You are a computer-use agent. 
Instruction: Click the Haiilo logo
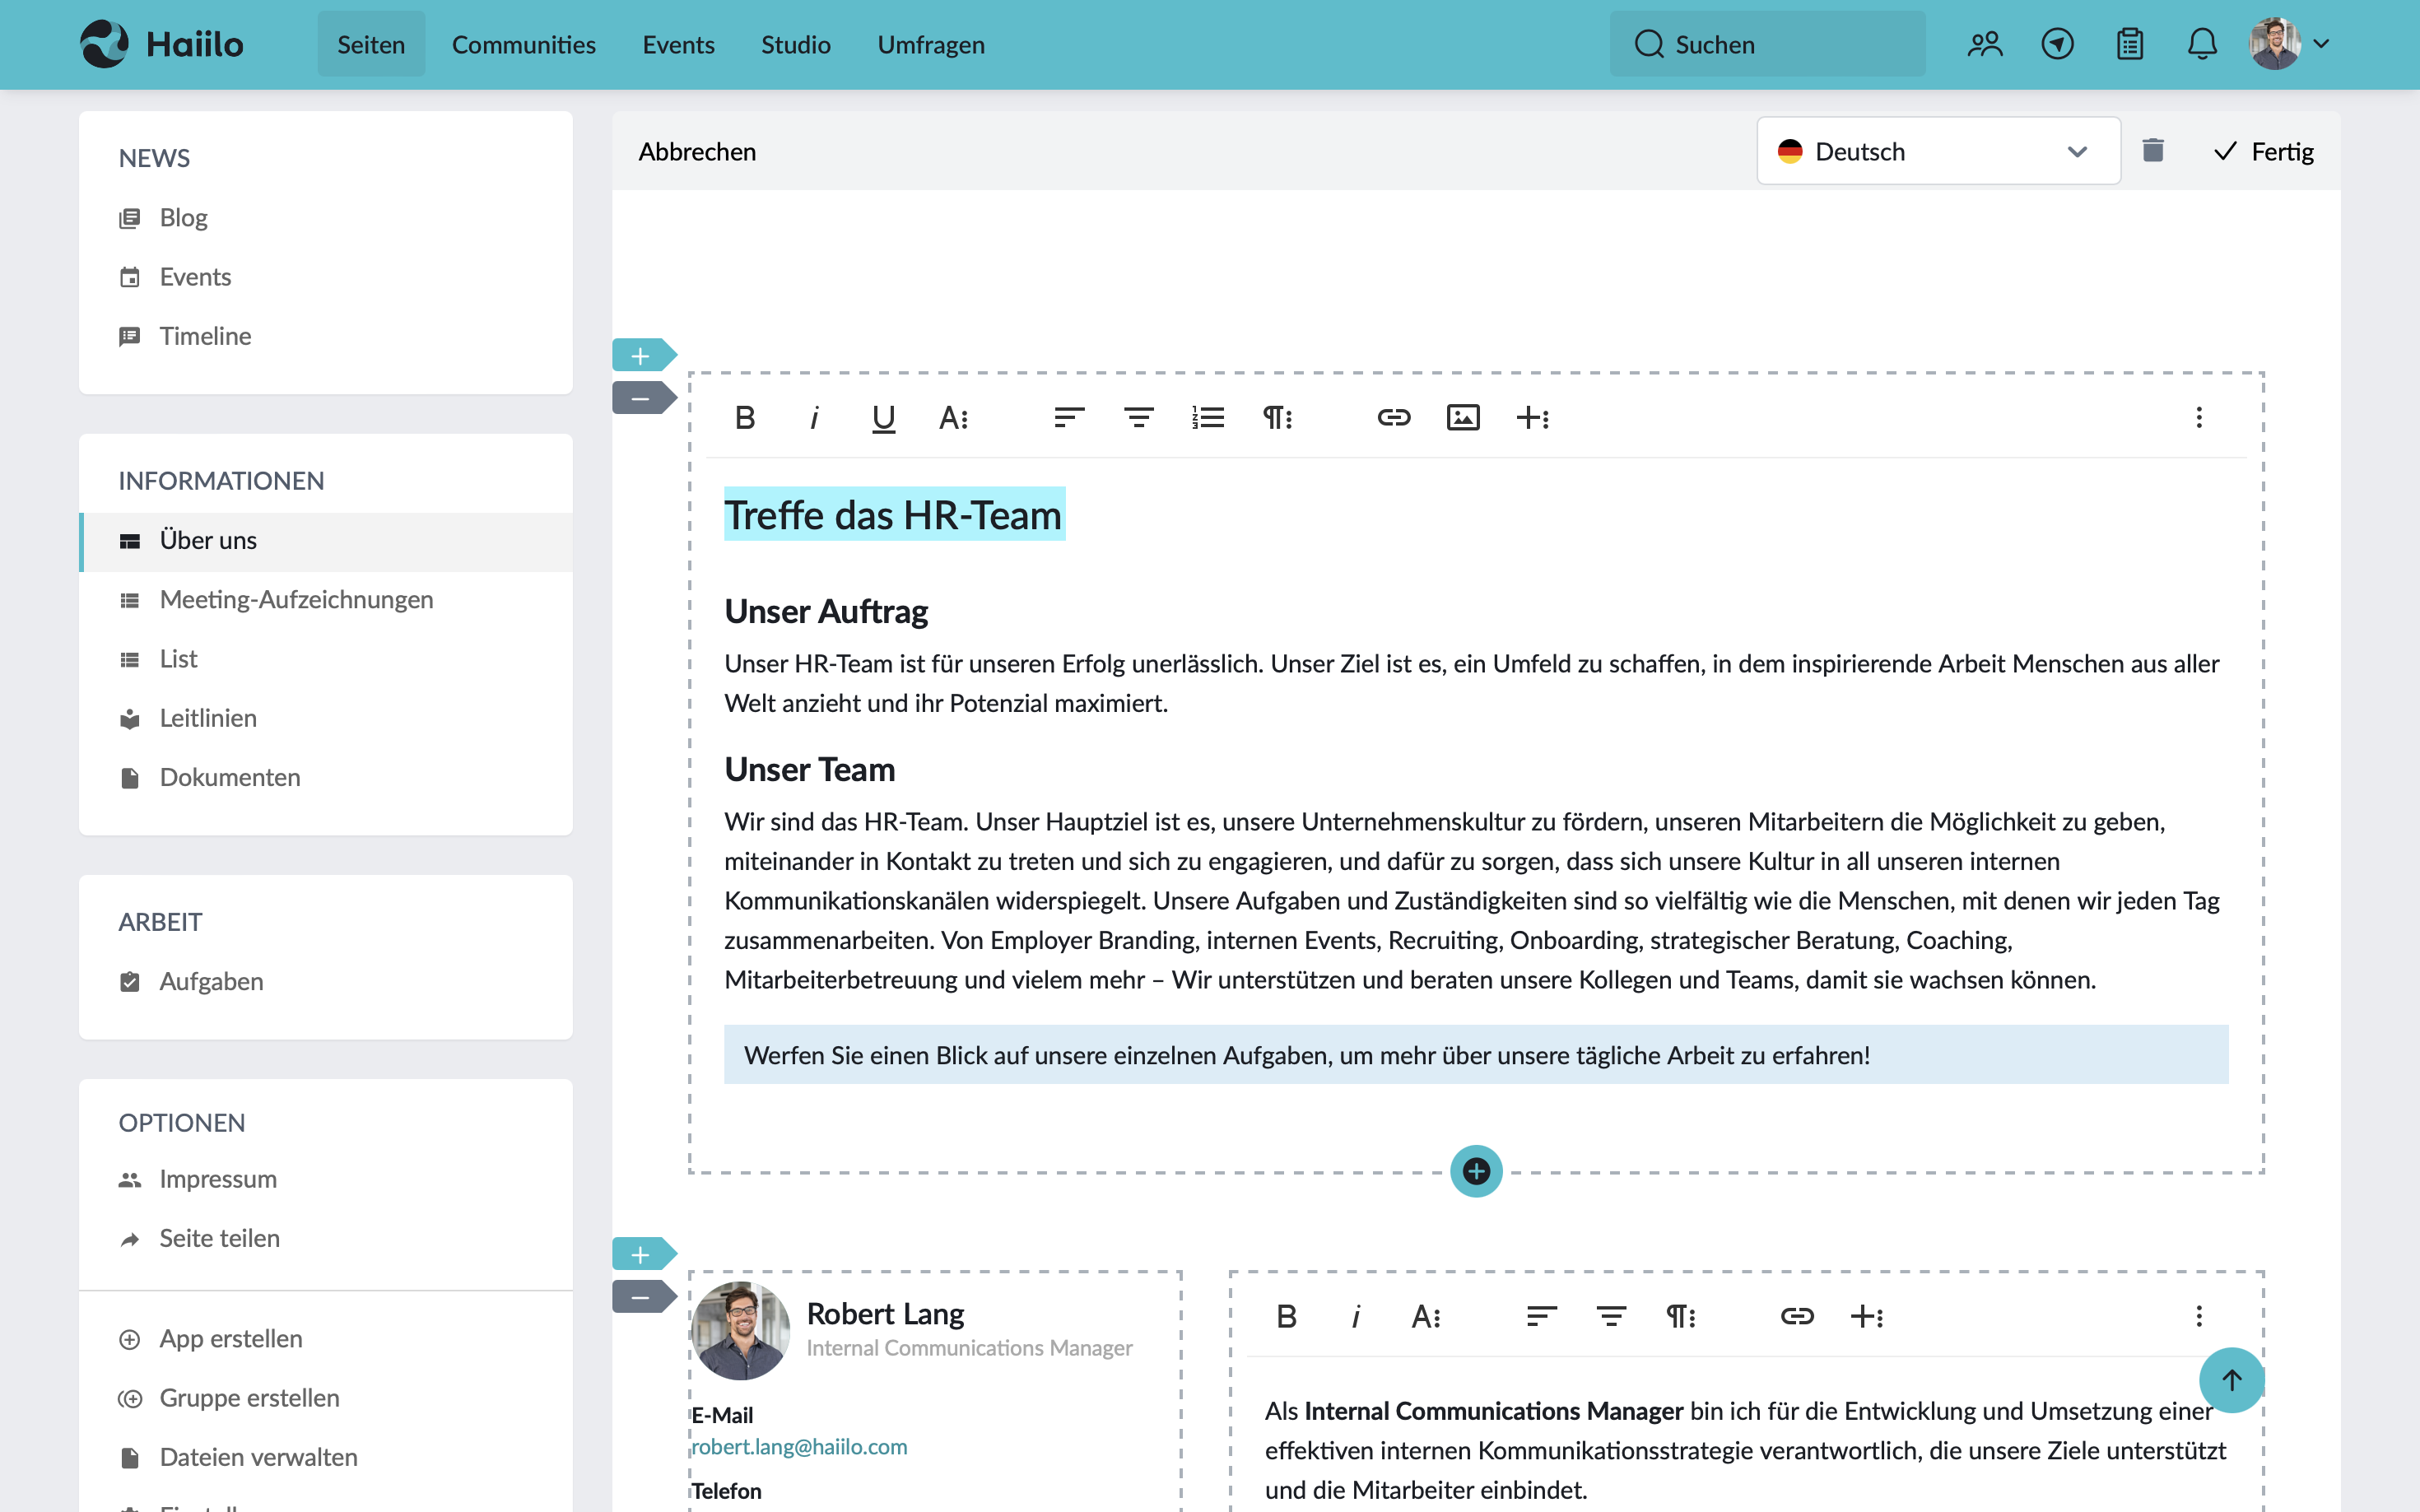pyautogui.click(x=162, y=44)
